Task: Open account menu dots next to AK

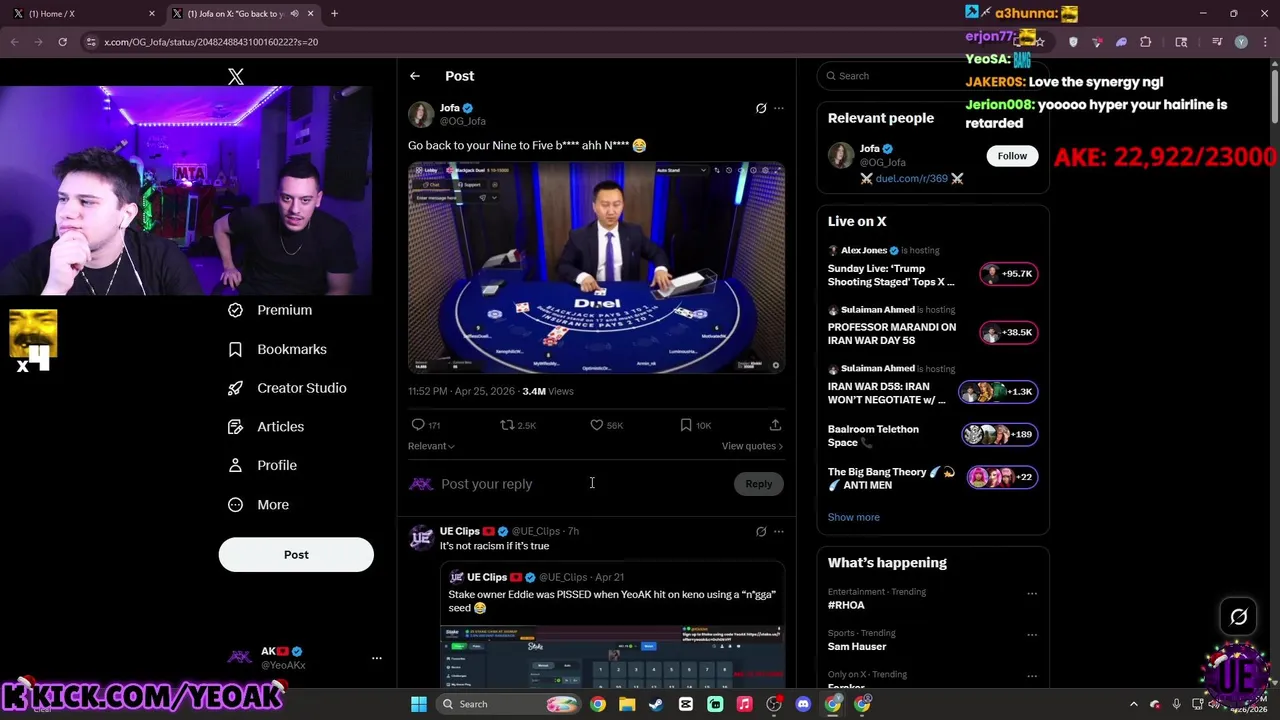Action: (377, 658)
